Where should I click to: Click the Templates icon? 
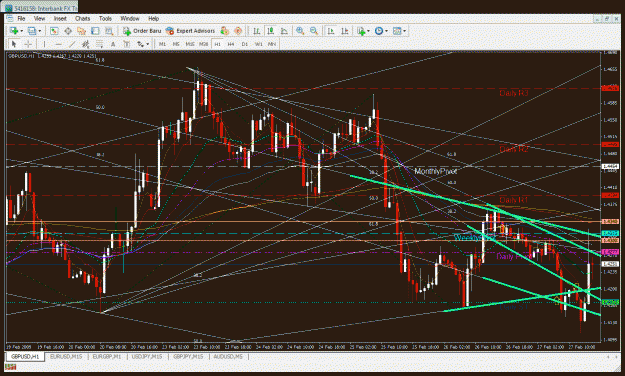point(397,31)
